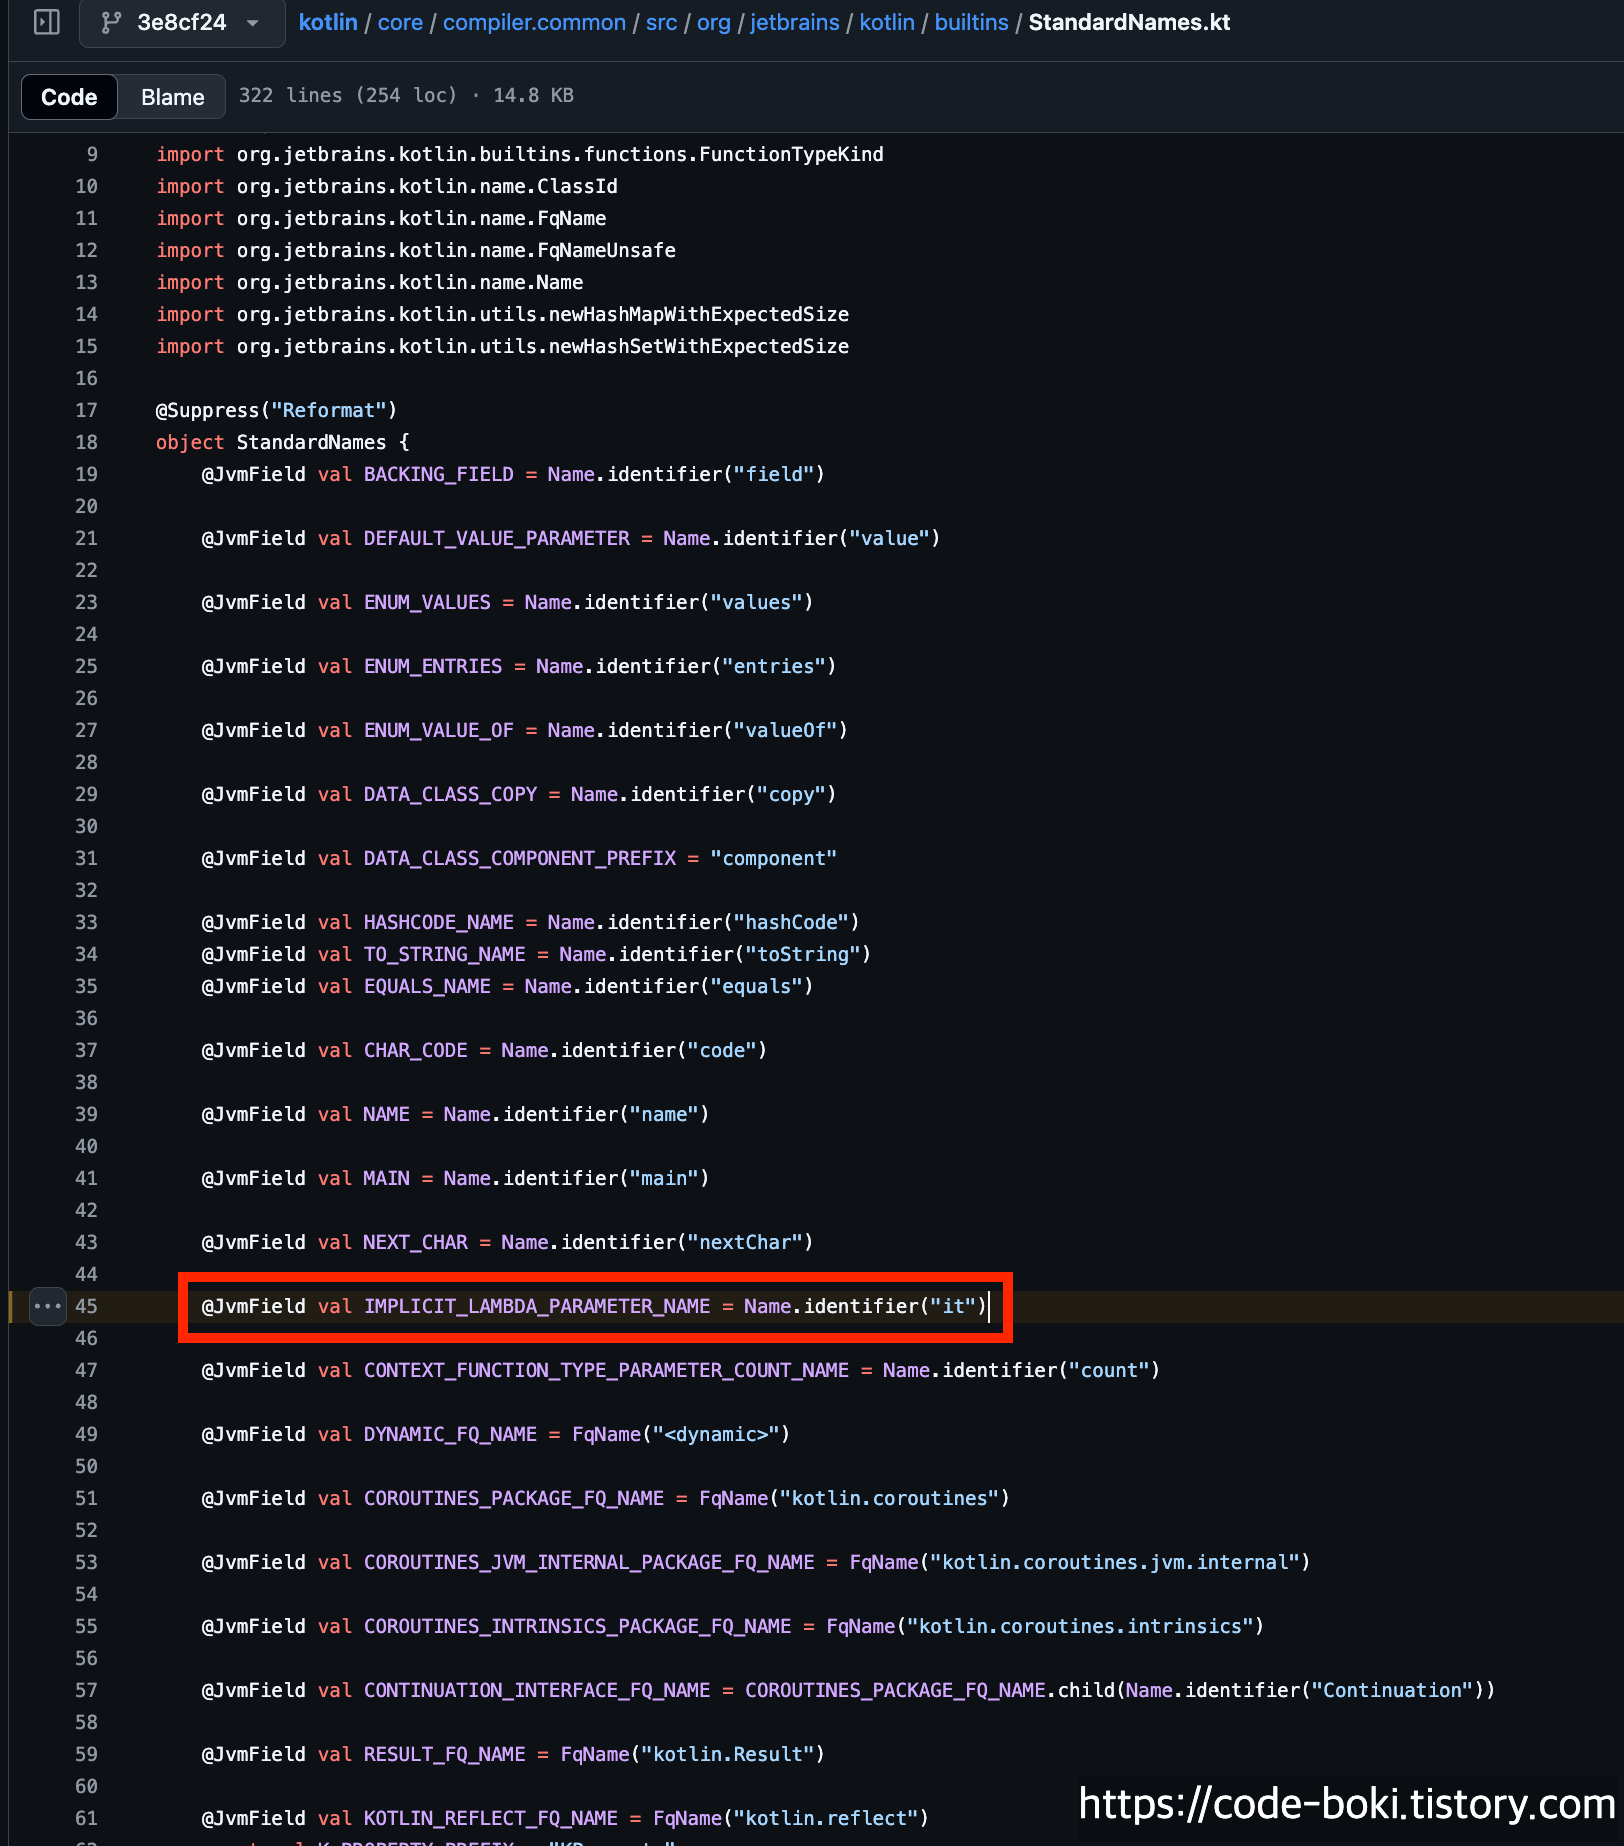Select line number 61
This screenshot has height=1846, width=1624.
pyautogui.click(x=87, y=1818)
